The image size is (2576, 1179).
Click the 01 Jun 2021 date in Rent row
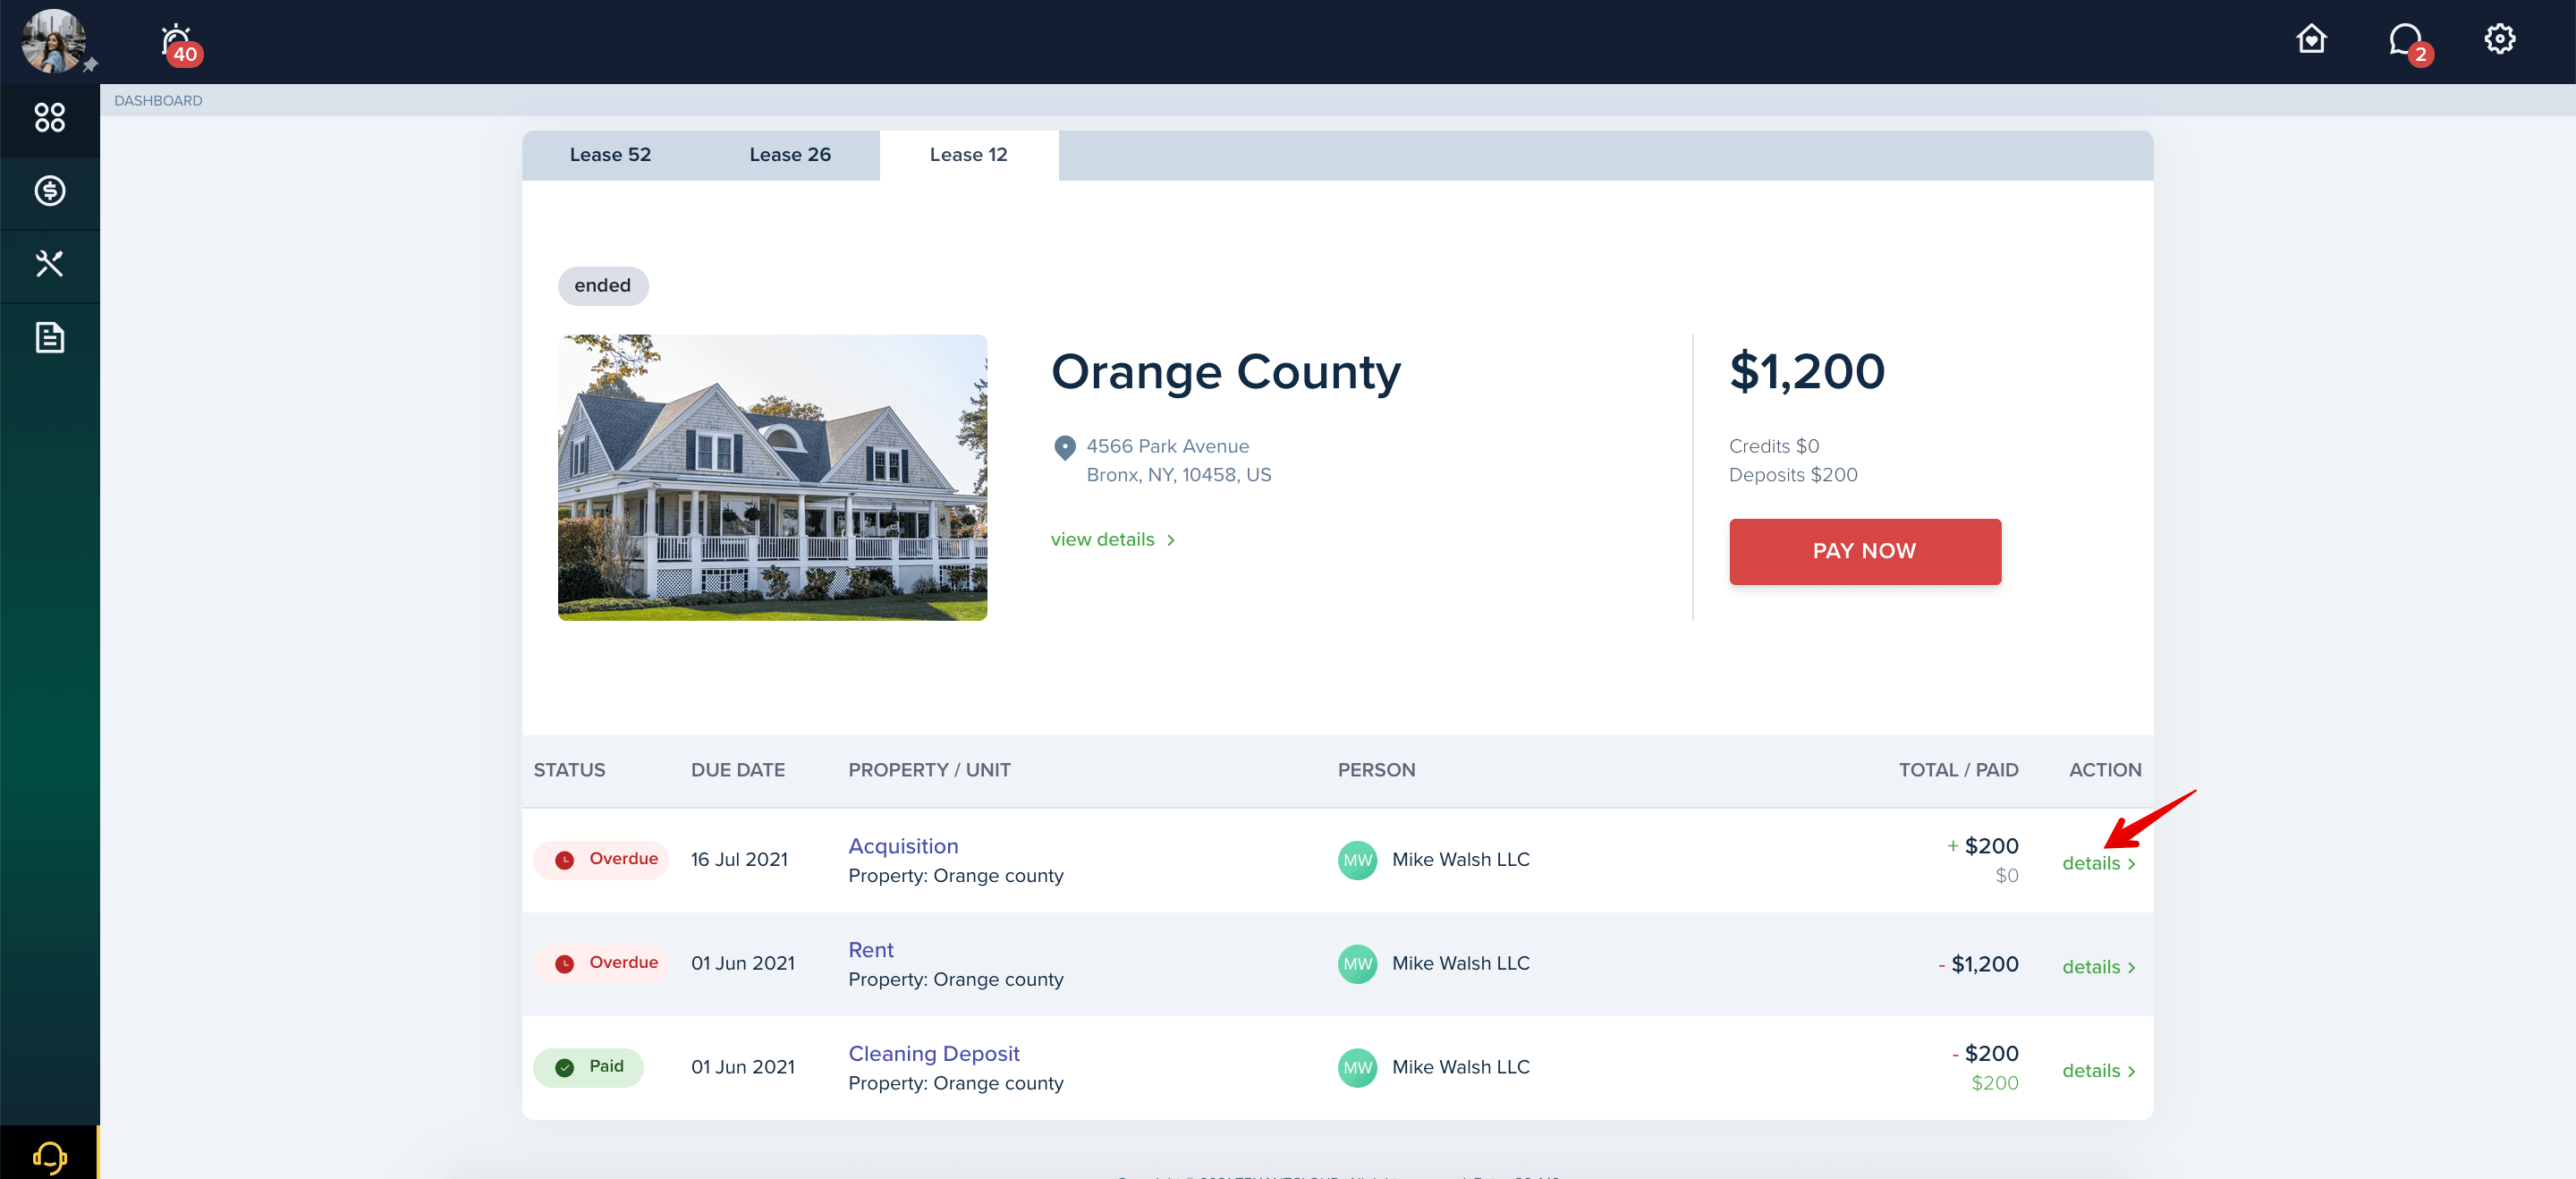tap(743, 964)
